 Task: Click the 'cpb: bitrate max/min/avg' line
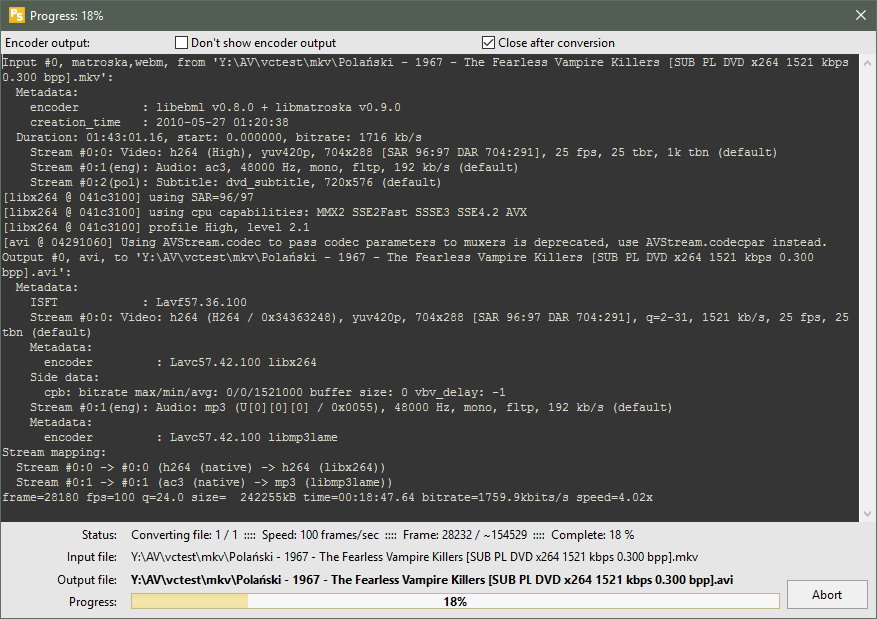(x=275, y=393)
